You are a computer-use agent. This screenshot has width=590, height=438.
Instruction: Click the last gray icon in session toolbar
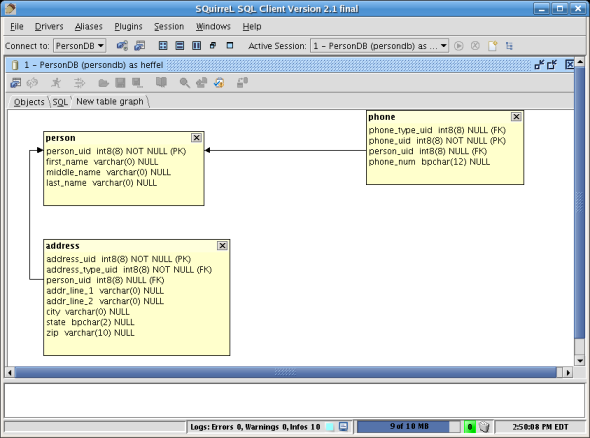click(242, 83)
